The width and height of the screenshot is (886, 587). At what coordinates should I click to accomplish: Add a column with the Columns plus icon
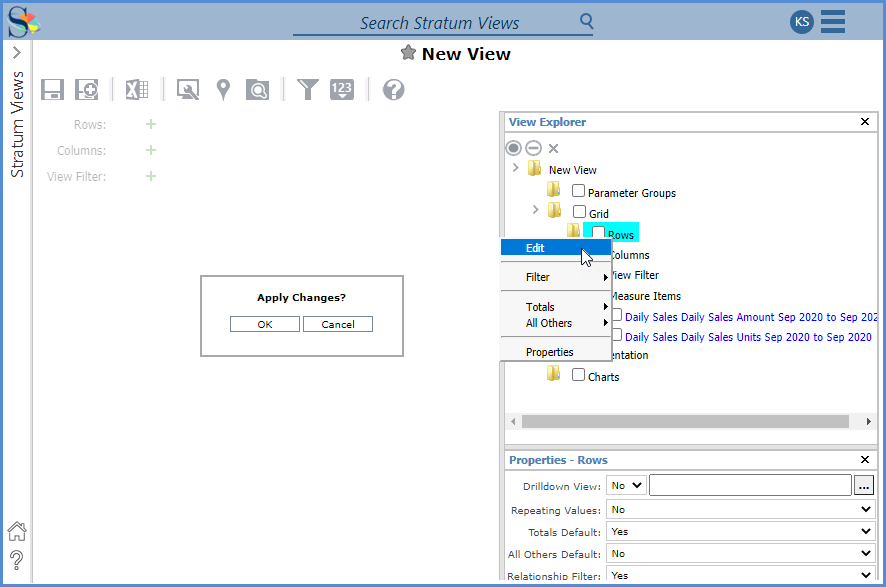151,150
